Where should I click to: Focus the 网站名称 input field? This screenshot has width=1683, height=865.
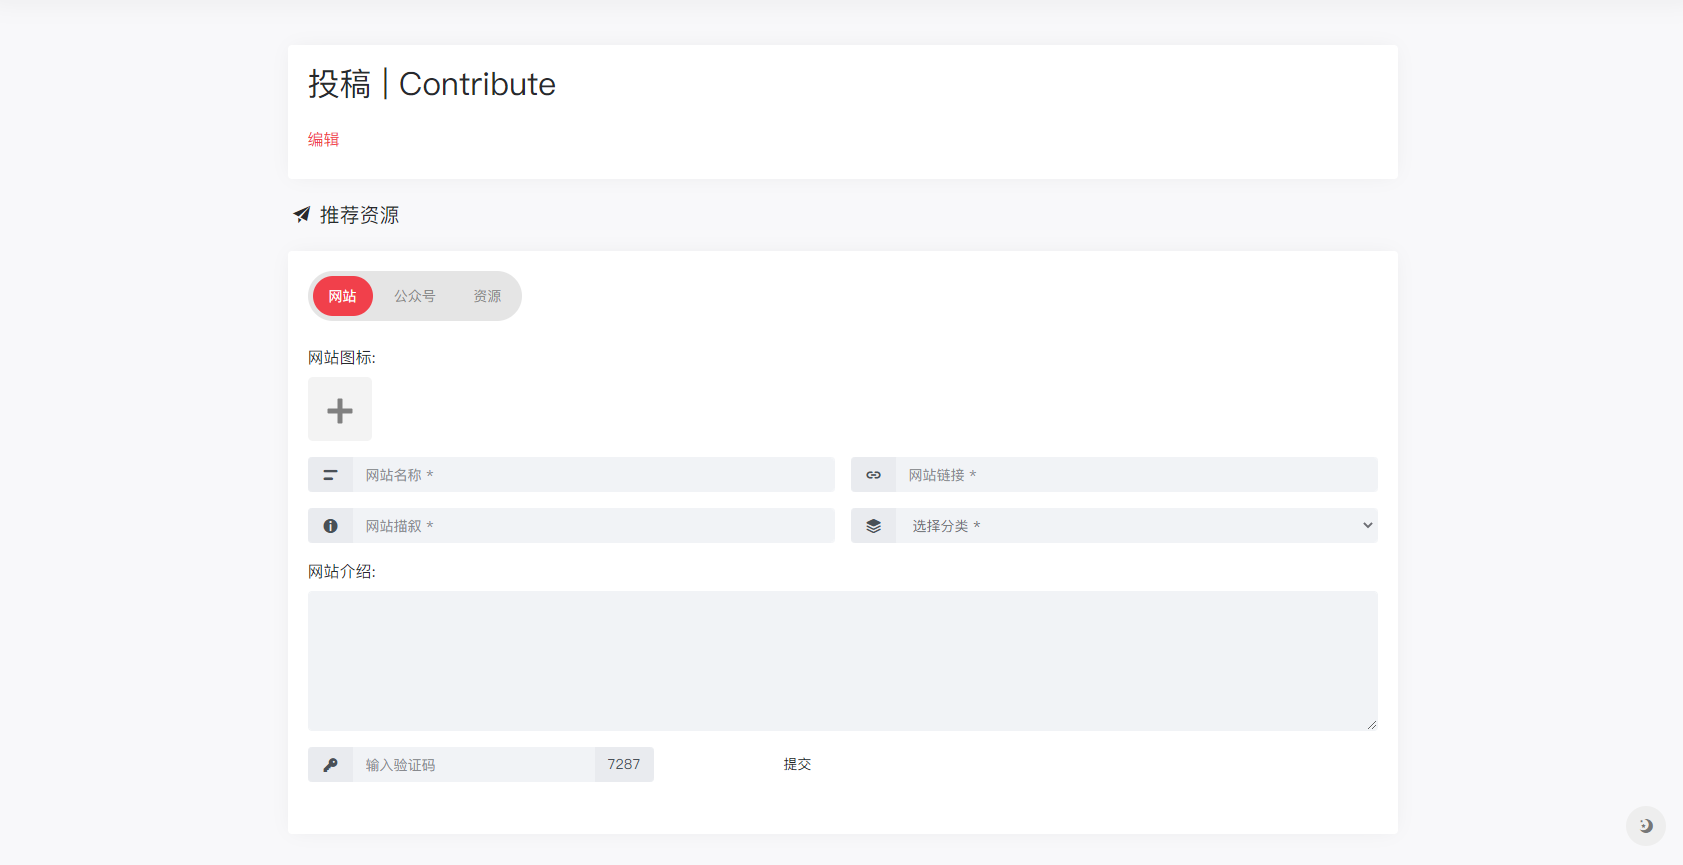coord(593,475)
